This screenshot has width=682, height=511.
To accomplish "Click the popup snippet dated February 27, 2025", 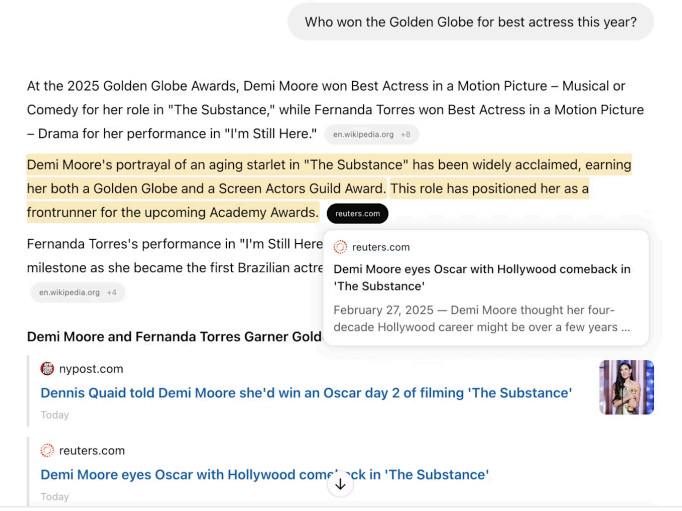I will pos(482,318).
